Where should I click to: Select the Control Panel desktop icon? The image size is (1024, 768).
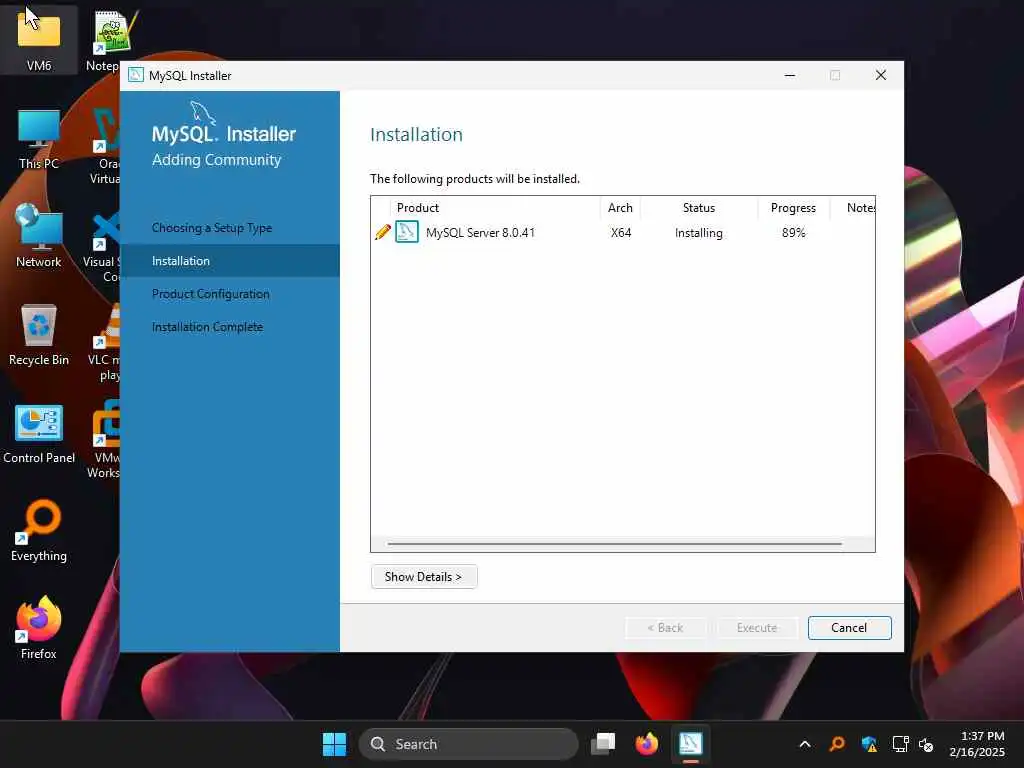pos(39,434)
